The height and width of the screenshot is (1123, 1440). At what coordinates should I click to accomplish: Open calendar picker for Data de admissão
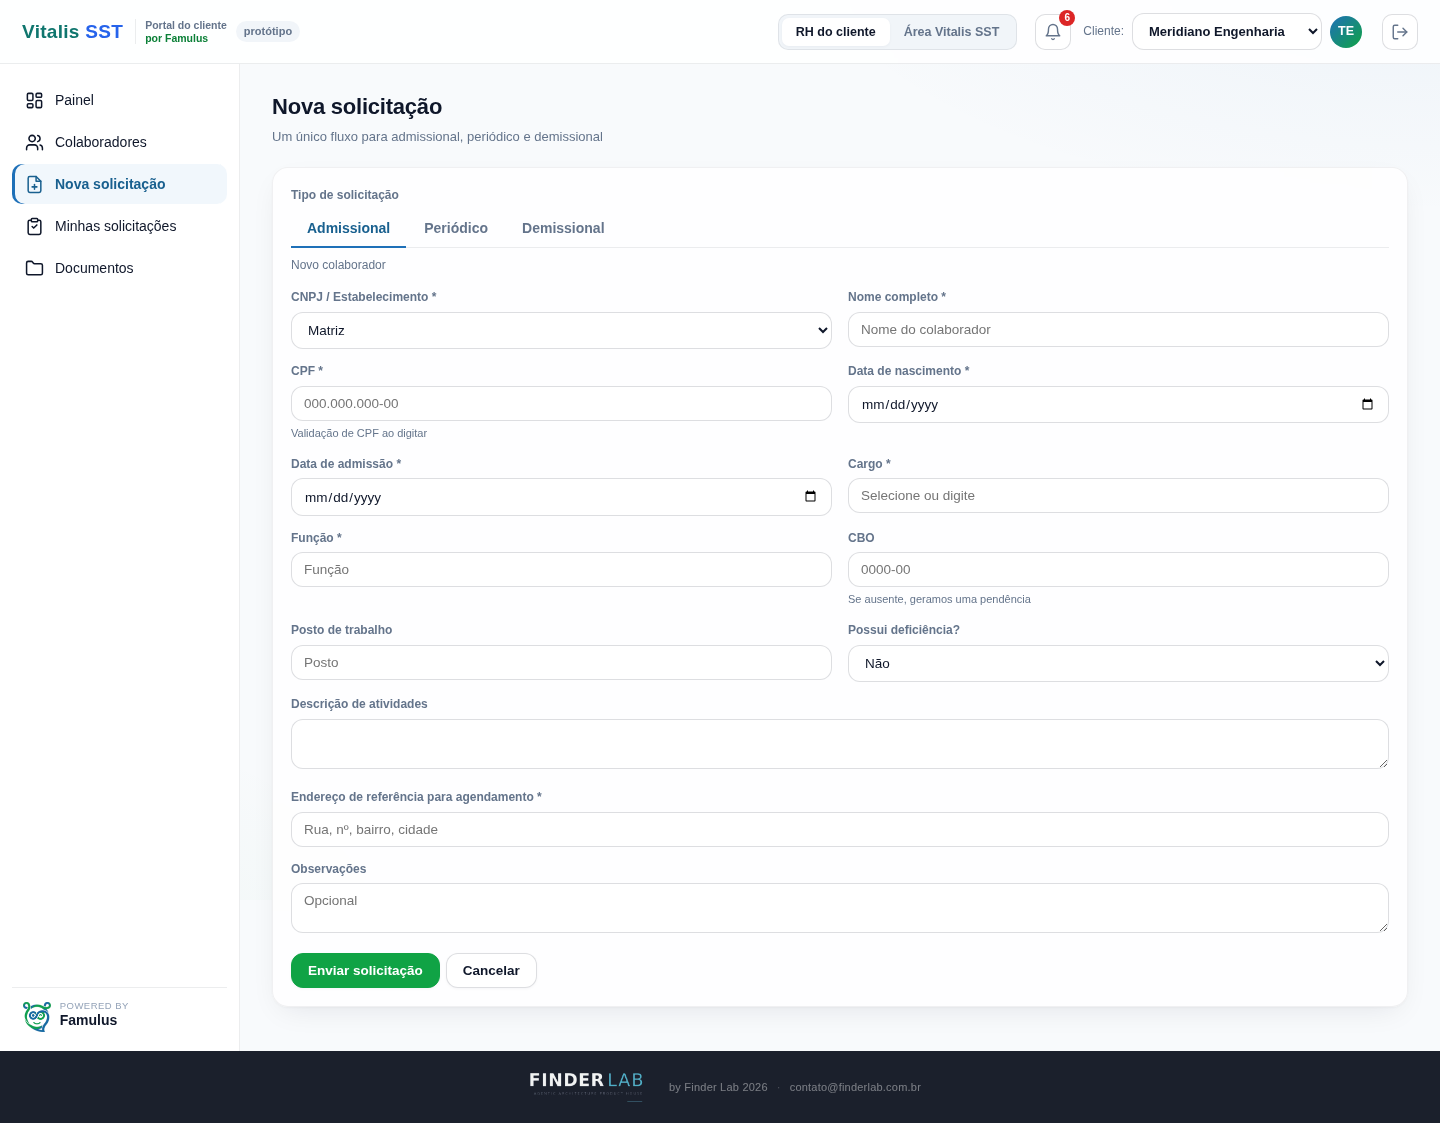coord(810,497)
